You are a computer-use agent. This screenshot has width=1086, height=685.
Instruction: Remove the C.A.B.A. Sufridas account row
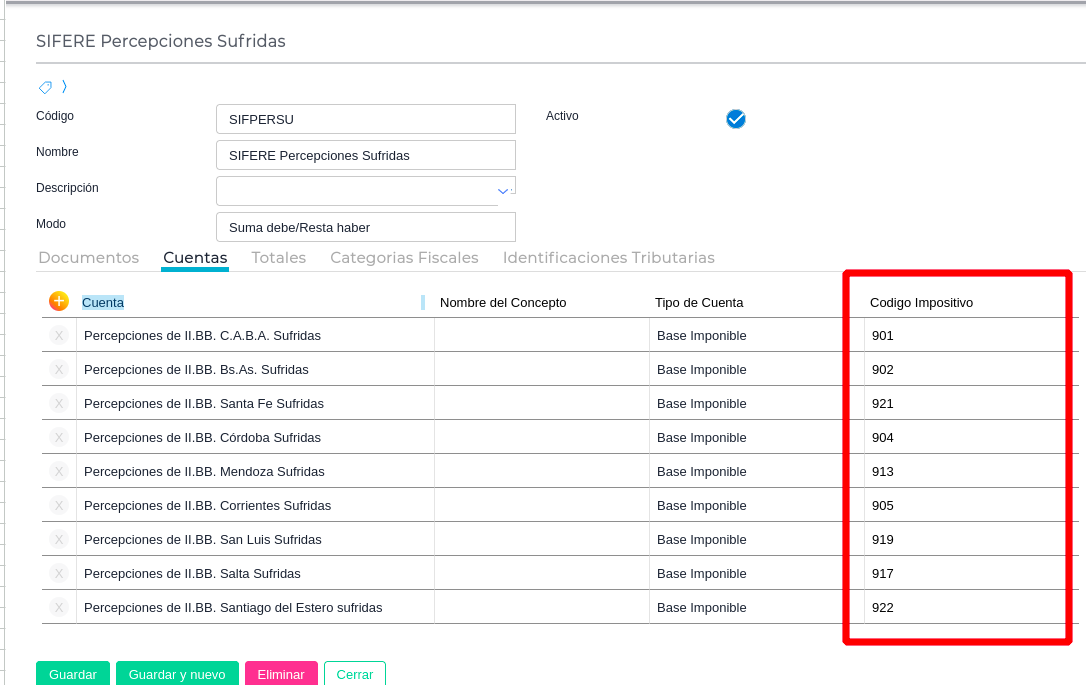click(x=59, y=336)
